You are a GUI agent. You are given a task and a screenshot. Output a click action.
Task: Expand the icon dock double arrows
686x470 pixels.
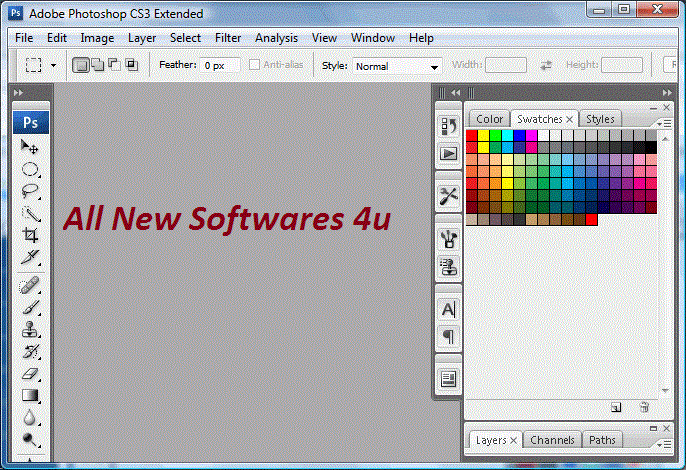[455, 93]
